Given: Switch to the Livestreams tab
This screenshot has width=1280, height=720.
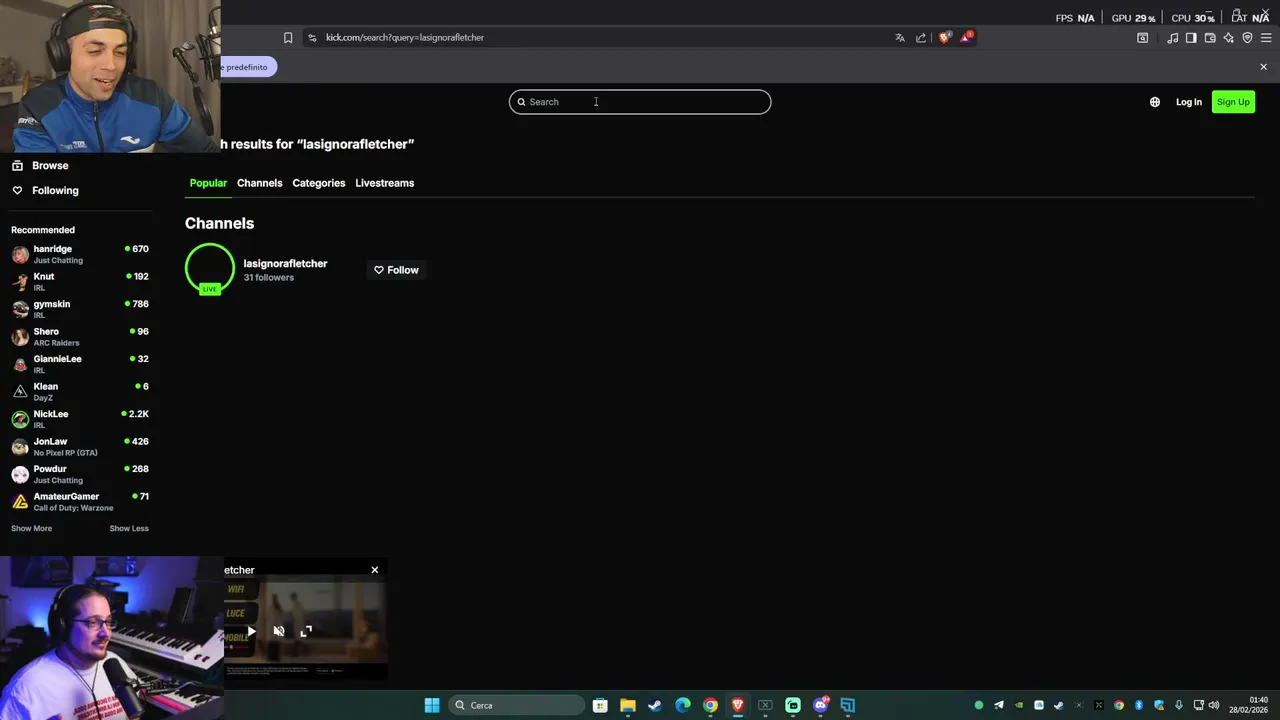Looking at the screenshot, I should tap(384, 183).
